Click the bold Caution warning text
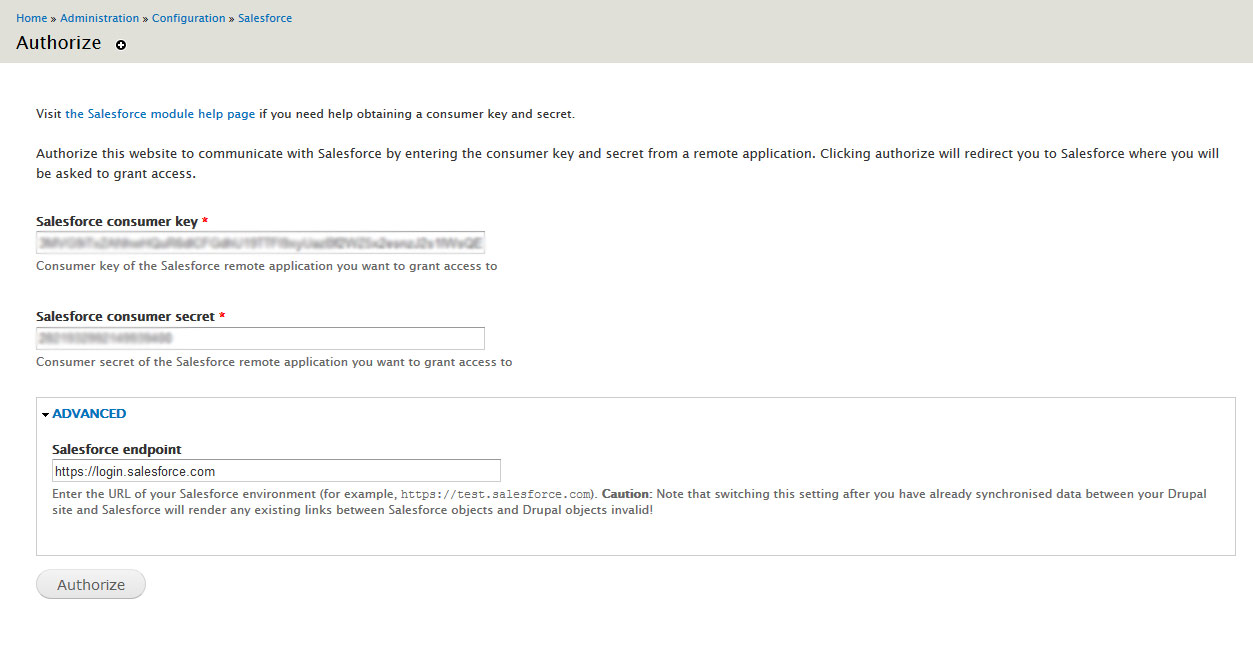The width and height of the screenshot is (1253, 655). [x=626, y=494]
